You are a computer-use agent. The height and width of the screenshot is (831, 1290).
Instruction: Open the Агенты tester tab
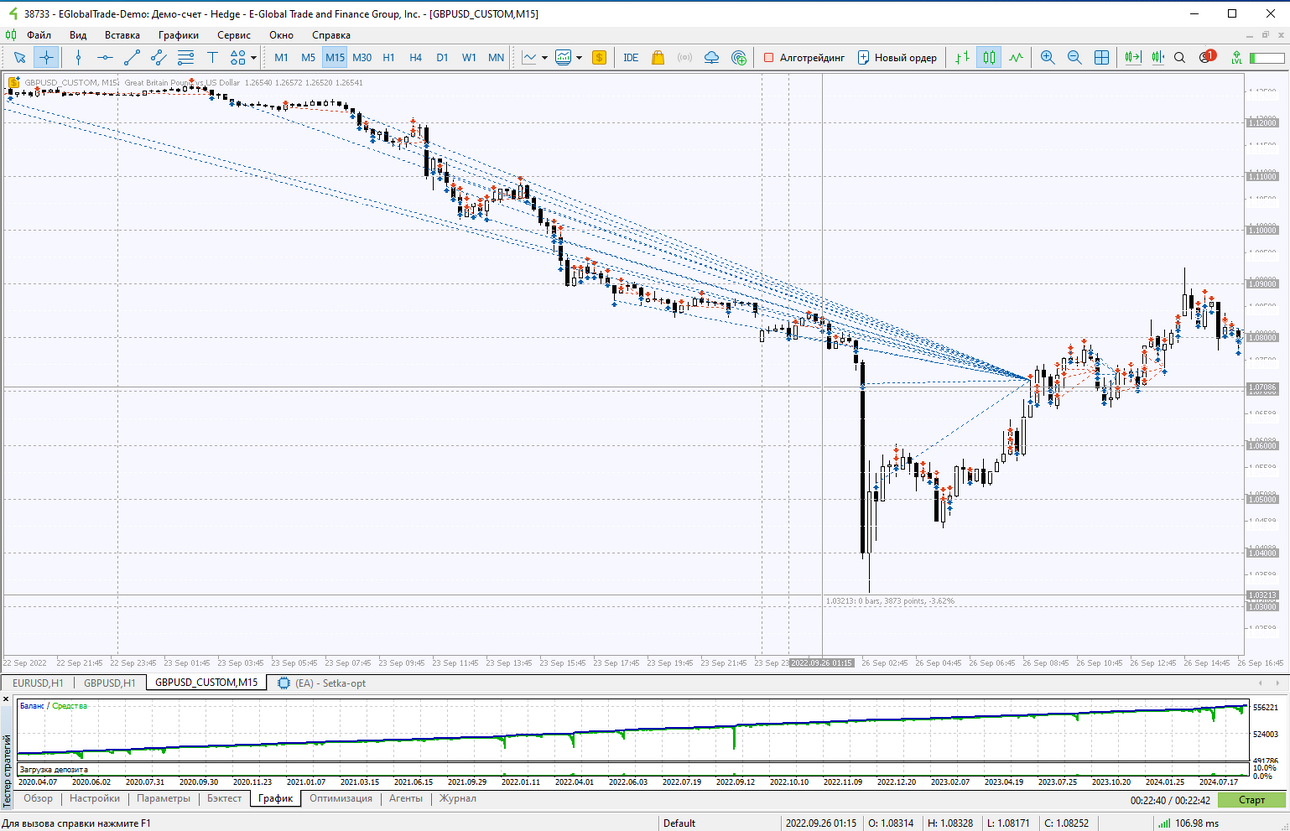point(406,799)
